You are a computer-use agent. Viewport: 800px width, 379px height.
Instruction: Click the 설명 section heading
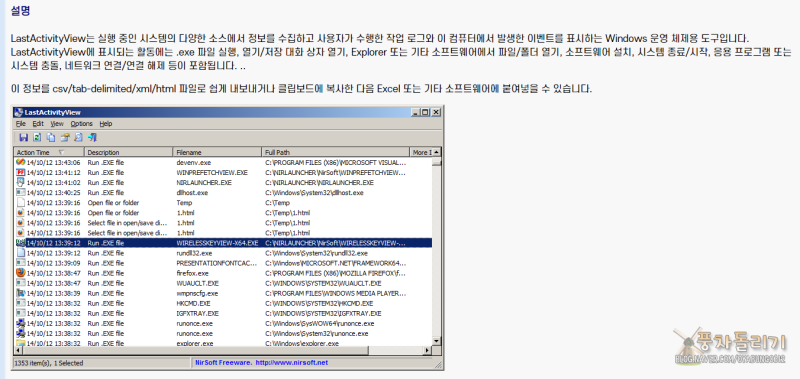pyautogui.click(x=20, y=10)
